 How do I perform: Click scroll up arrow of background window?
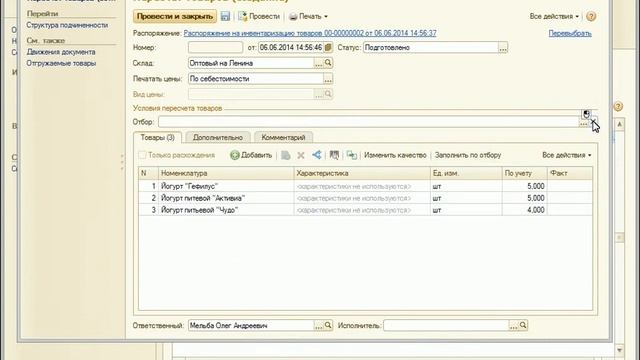(620, 124)
